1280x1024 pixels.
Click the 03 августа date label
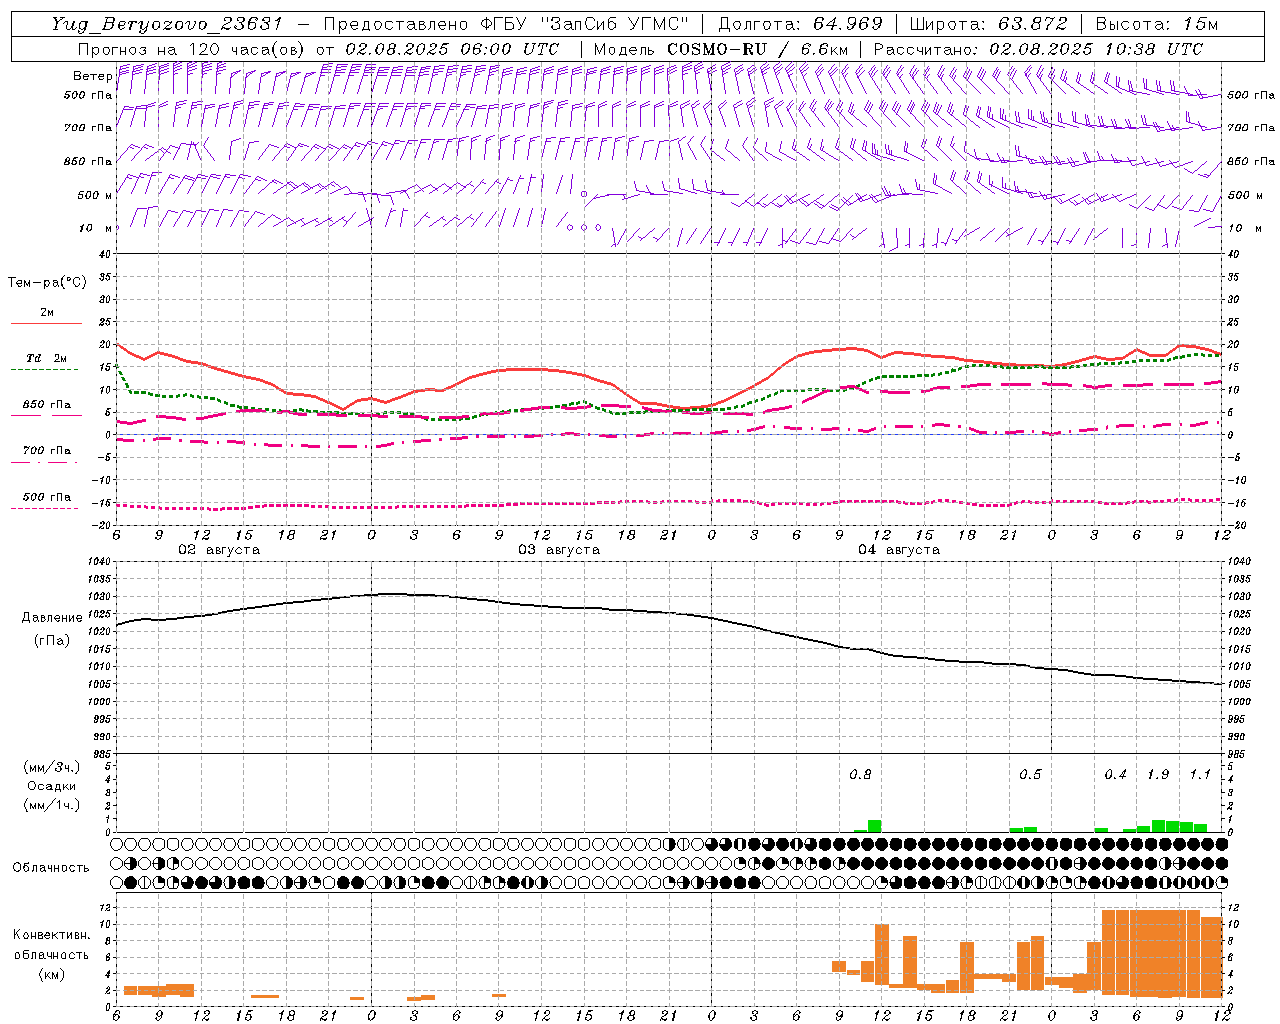[559, 550]
